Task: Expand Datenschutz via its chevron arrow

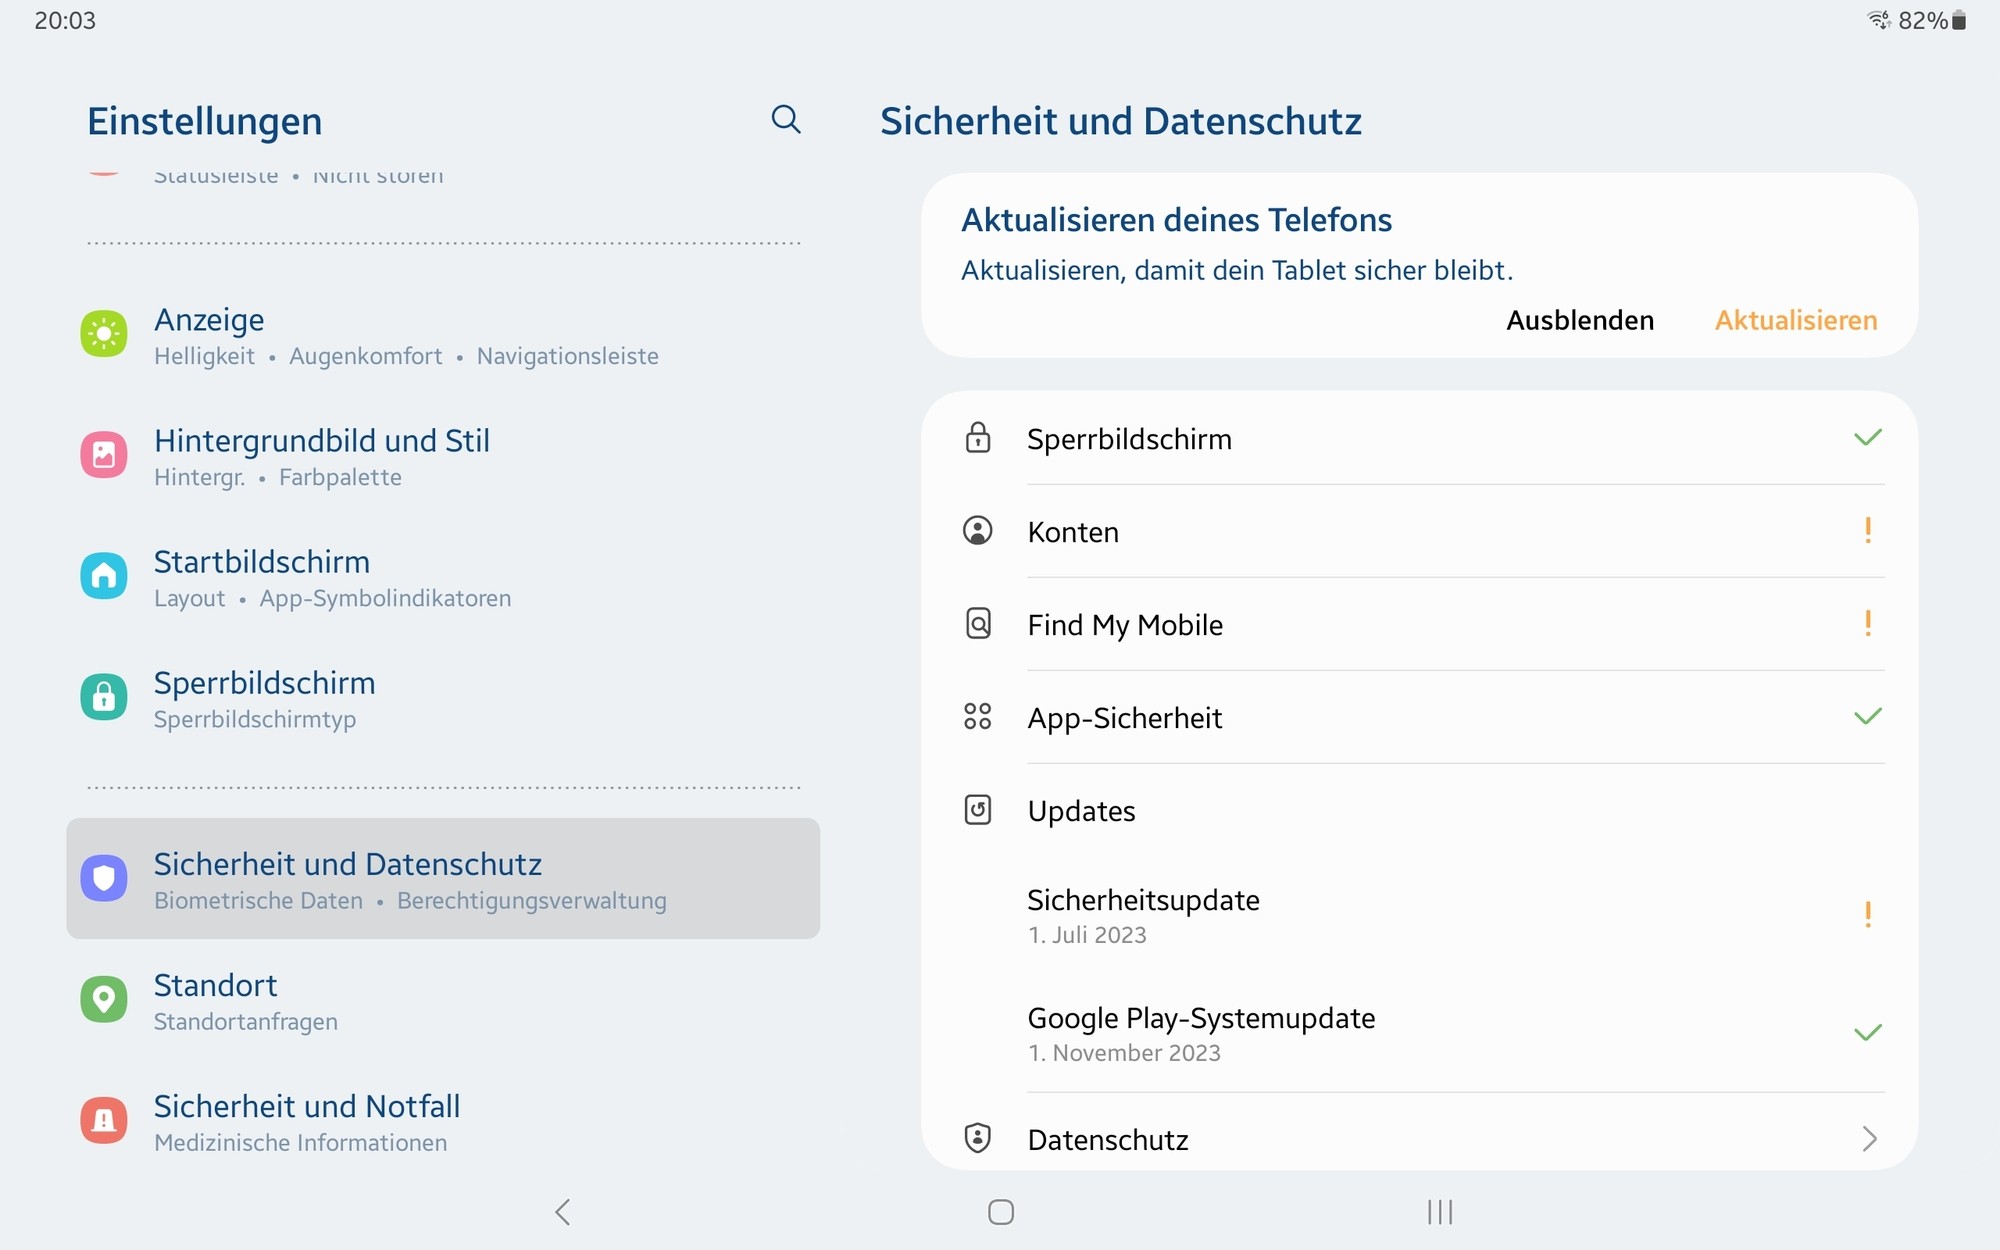Action: click(1869, 1139)
